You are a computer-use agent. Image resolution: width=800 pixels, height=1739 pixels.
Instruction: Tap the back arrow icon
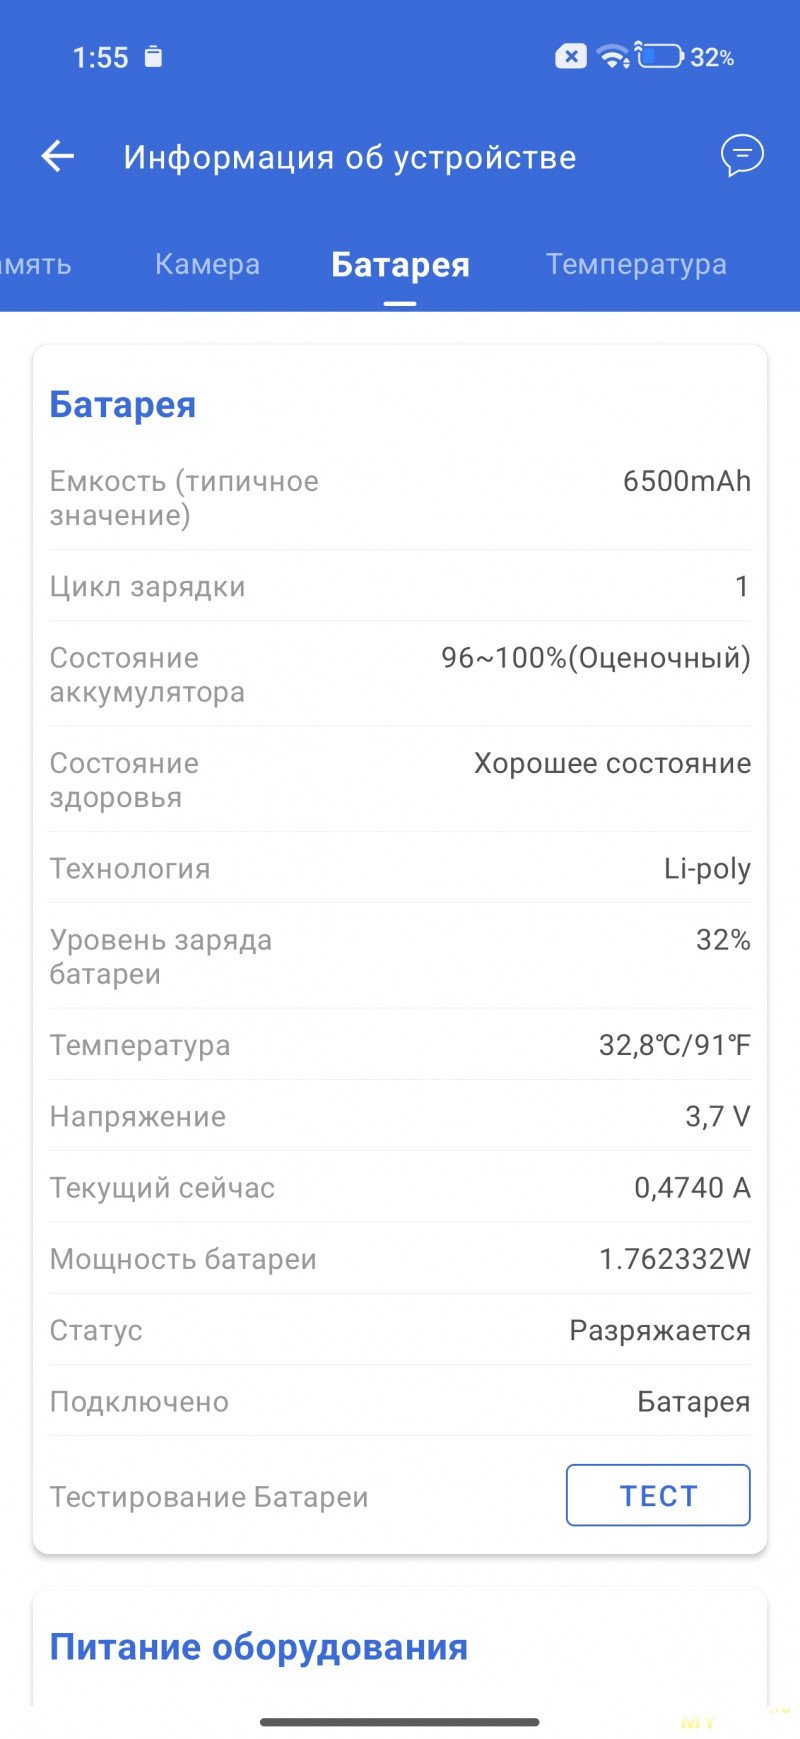pyautogui.click(x=58, y=156)
